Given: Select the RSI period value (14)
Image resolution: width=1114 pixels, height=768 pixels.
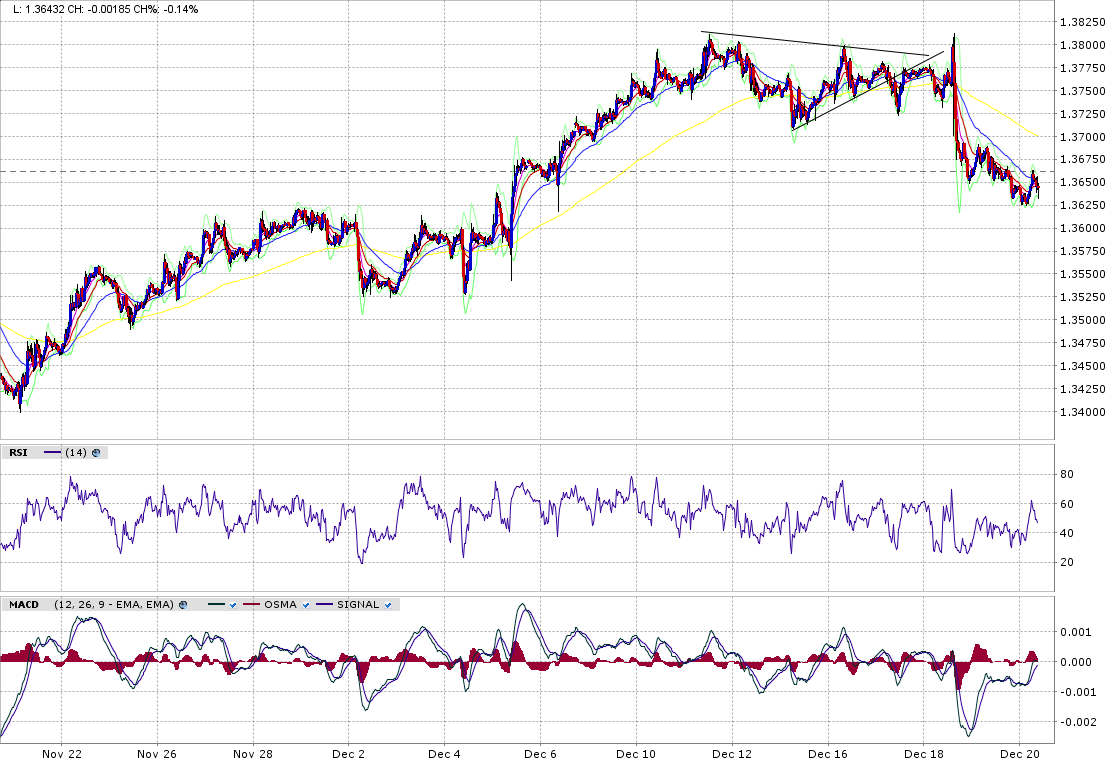Looking at the screenshot, I should 75,453.
